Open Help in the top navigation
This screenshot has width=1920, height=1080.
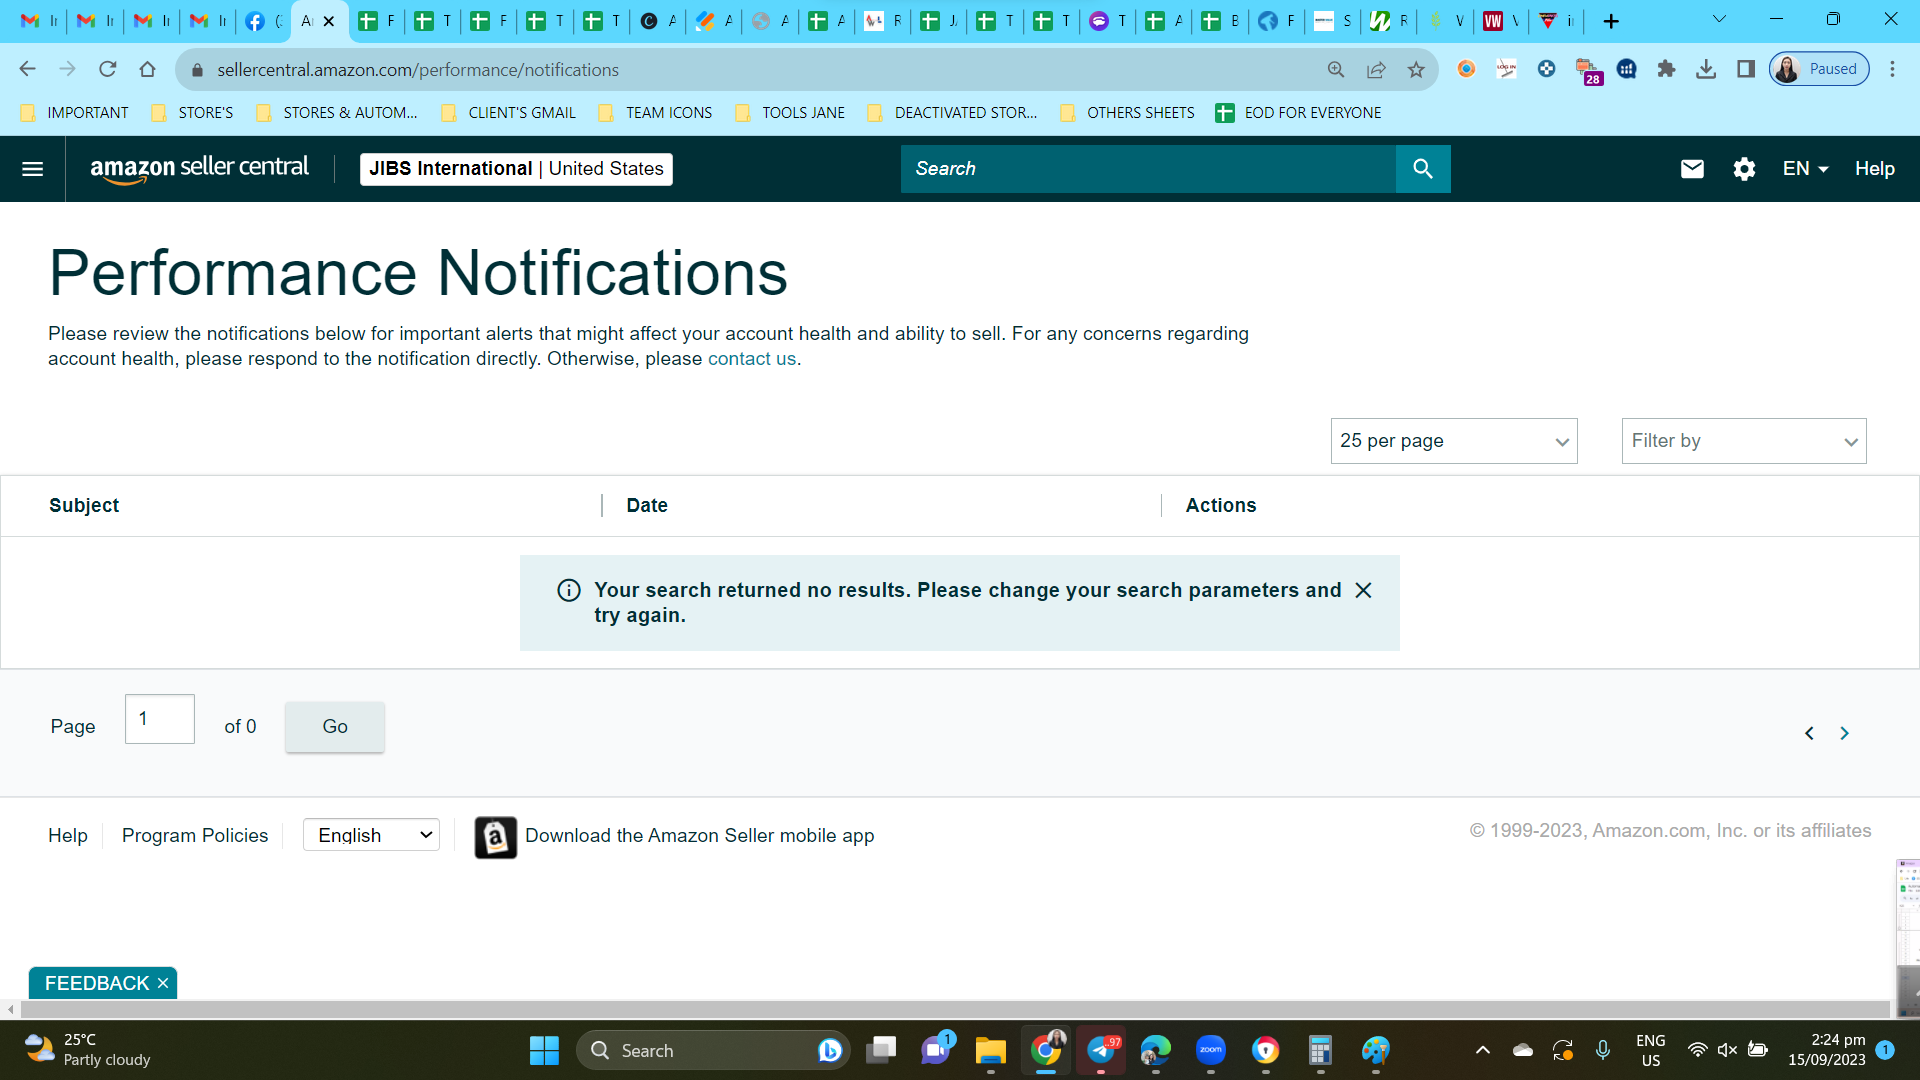(x=1875, y=169)
